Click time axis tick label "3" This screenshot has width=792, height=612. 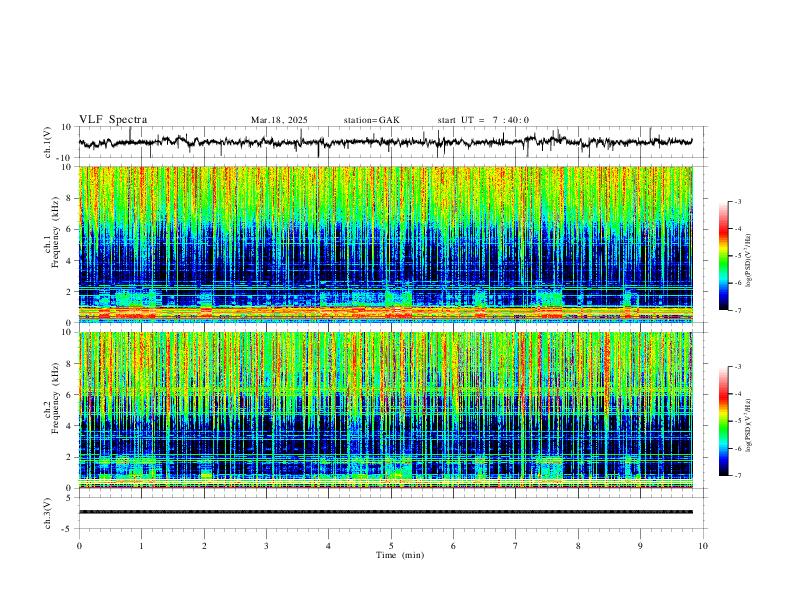(x=266, y=546)
